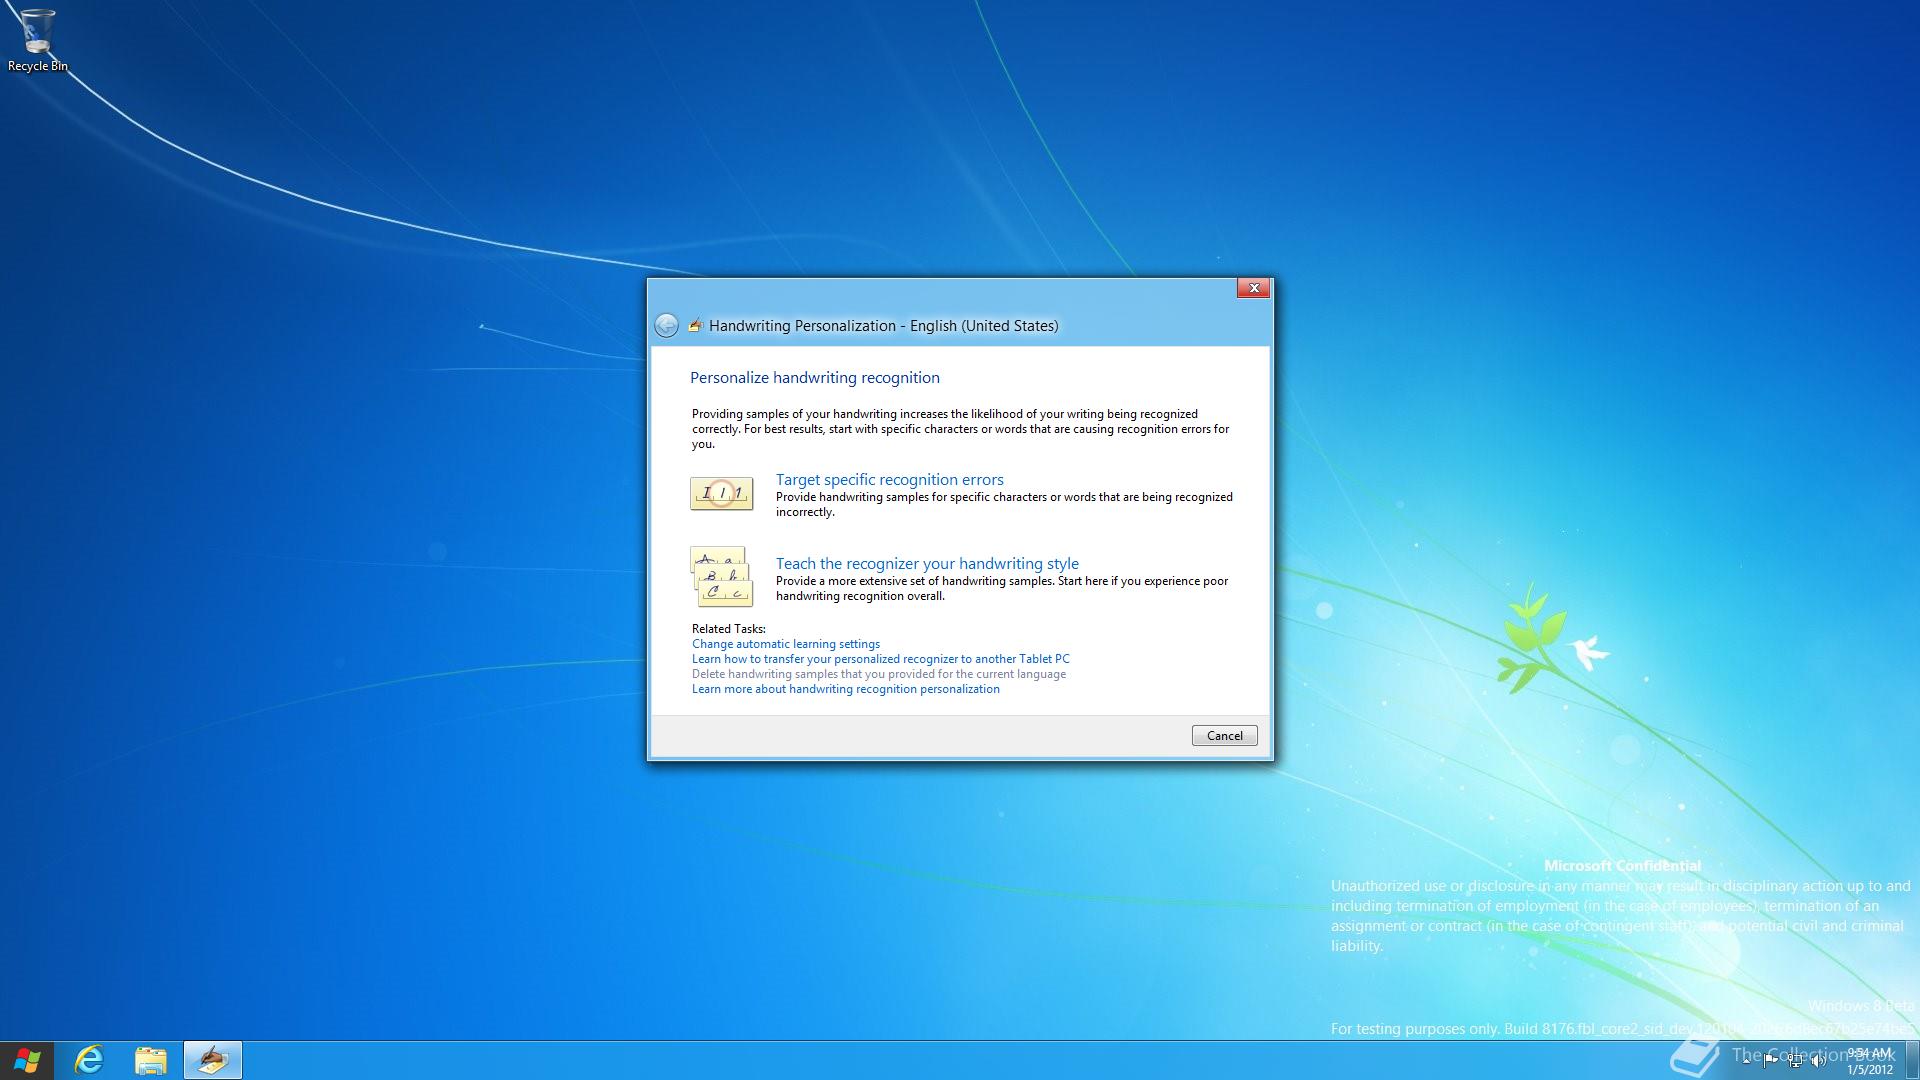Launch Internet Explorer from the taskbar

[89, 1060]
